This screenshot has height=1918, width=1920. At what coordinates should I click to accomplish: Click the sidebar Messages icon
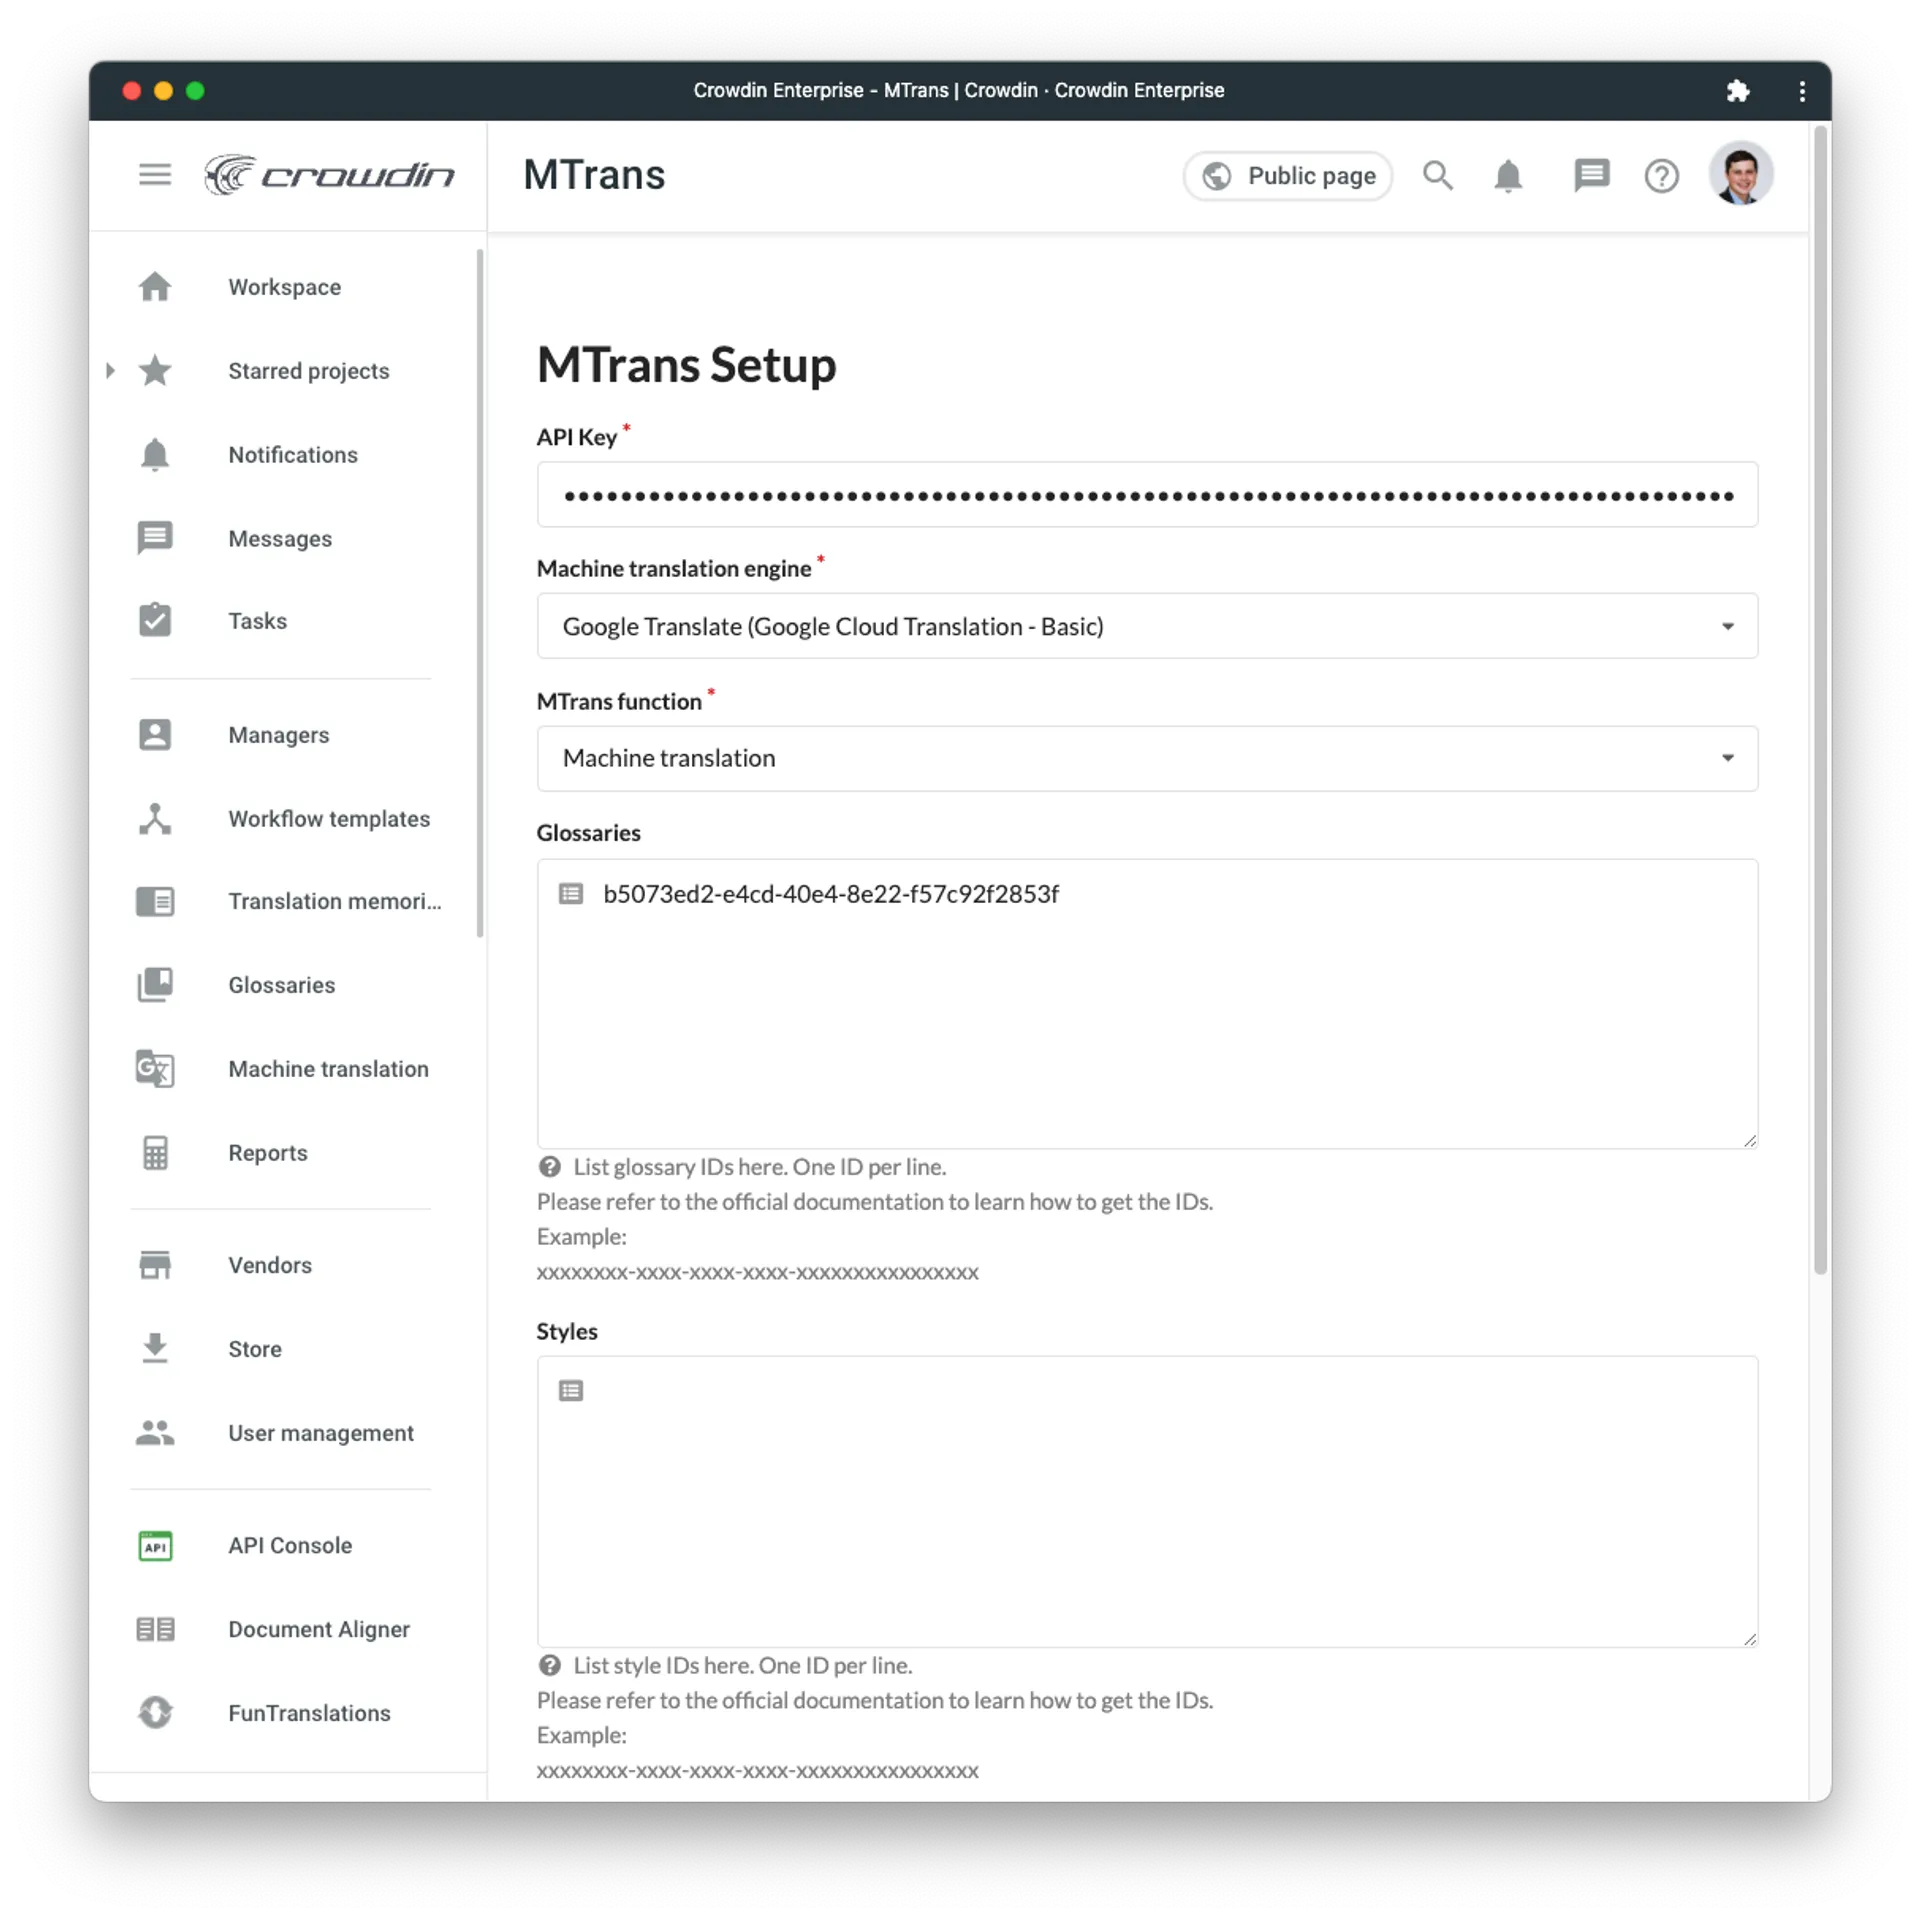point(155,538)
